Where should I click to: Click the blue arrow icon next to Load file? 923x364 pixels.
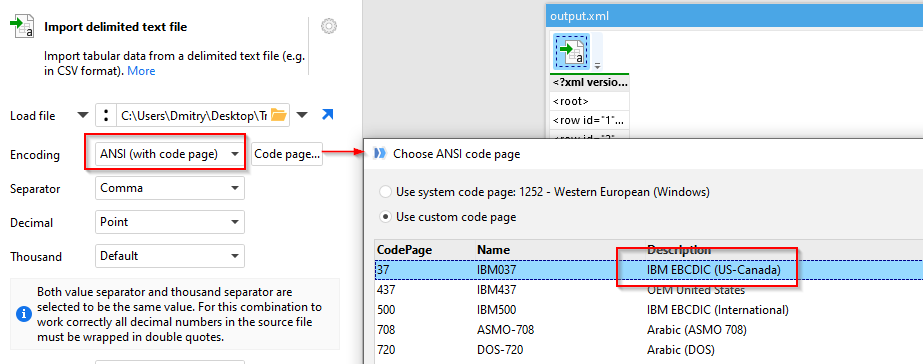click(327, 115)
